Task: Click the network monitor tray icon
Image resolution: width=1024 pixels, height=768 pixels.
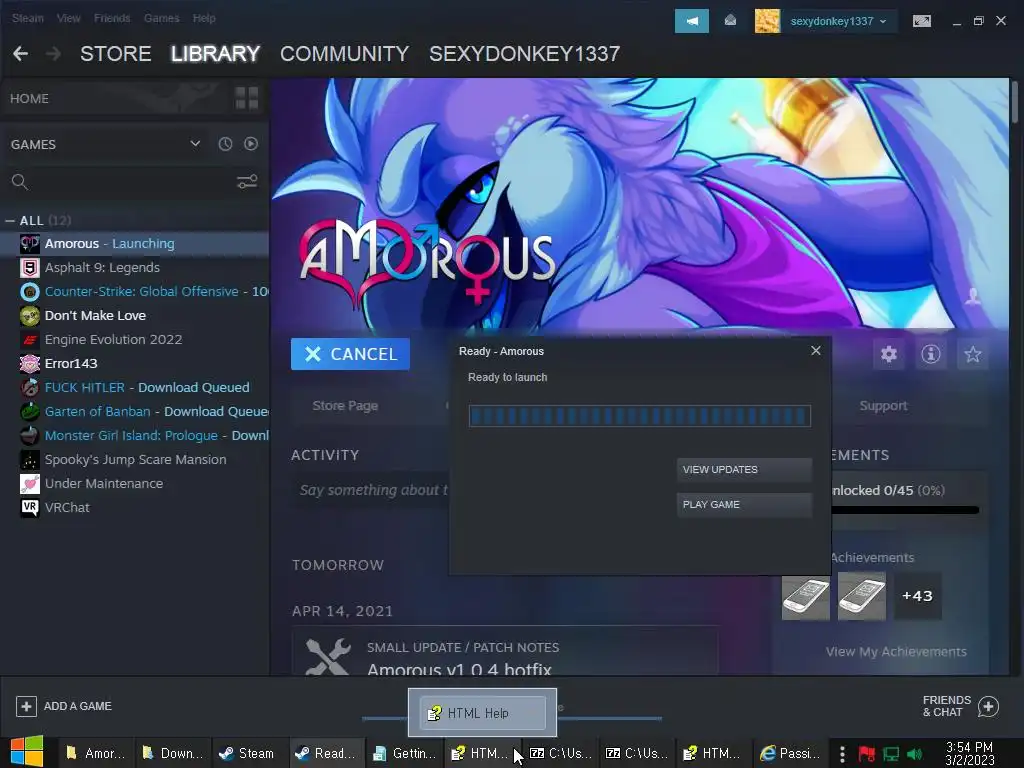Action: coord(891,754)
